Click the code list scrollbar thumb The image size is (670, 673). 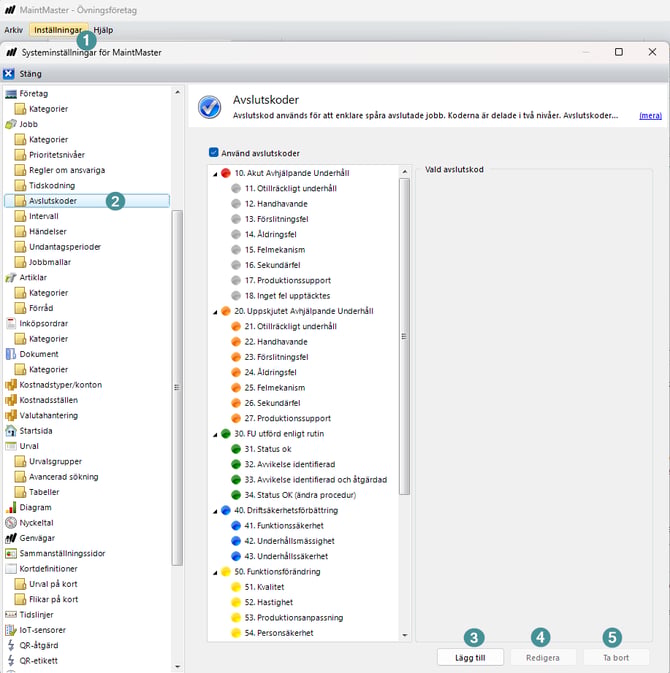404,336
